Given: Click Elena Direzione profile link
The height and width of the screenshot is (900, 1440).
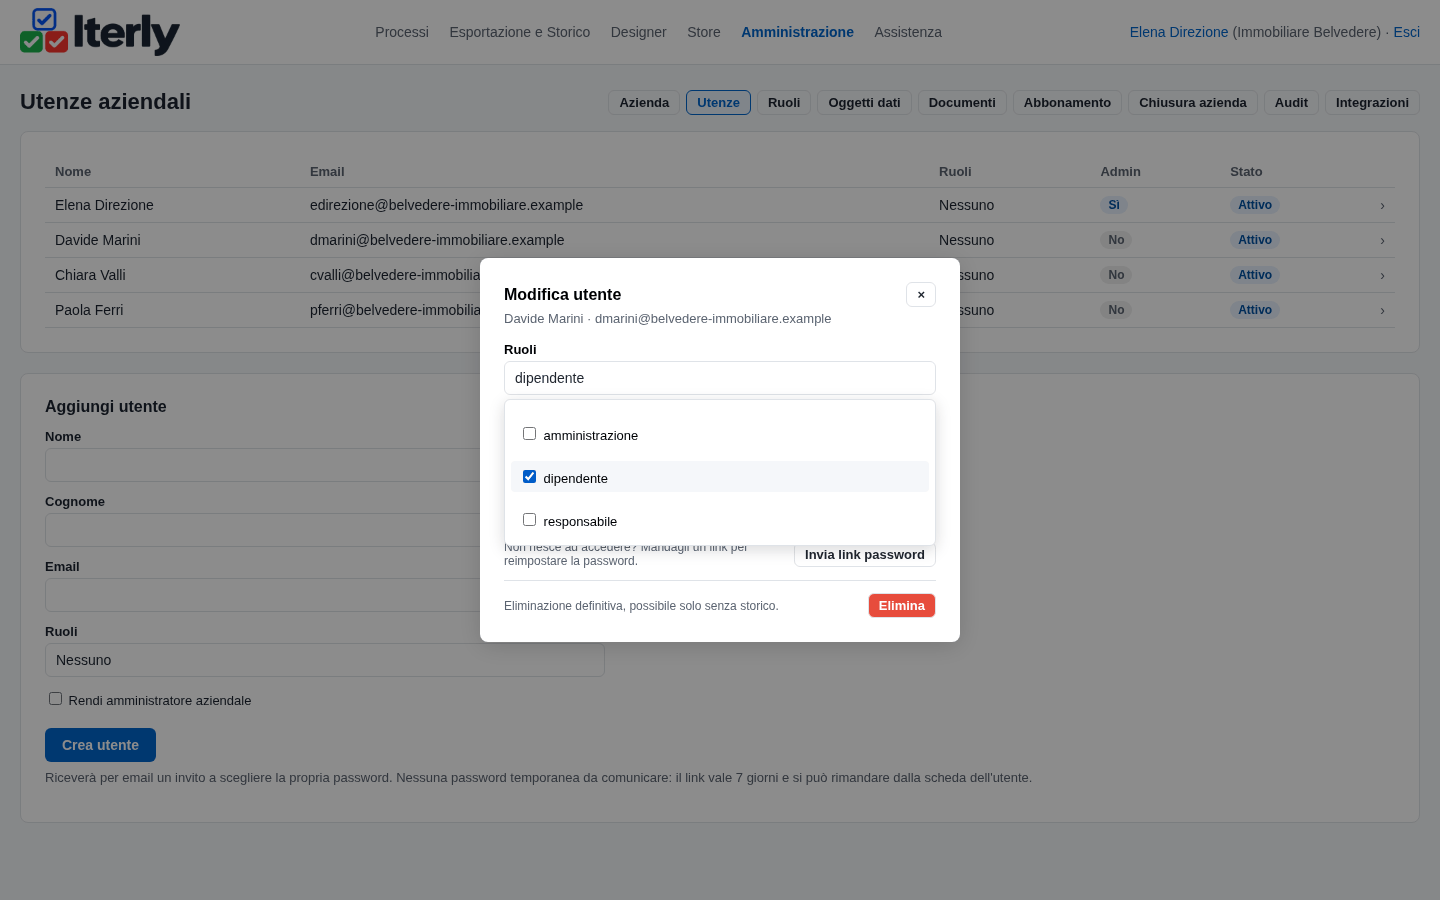Looking at the screenshot, I should click(1179, 32).
